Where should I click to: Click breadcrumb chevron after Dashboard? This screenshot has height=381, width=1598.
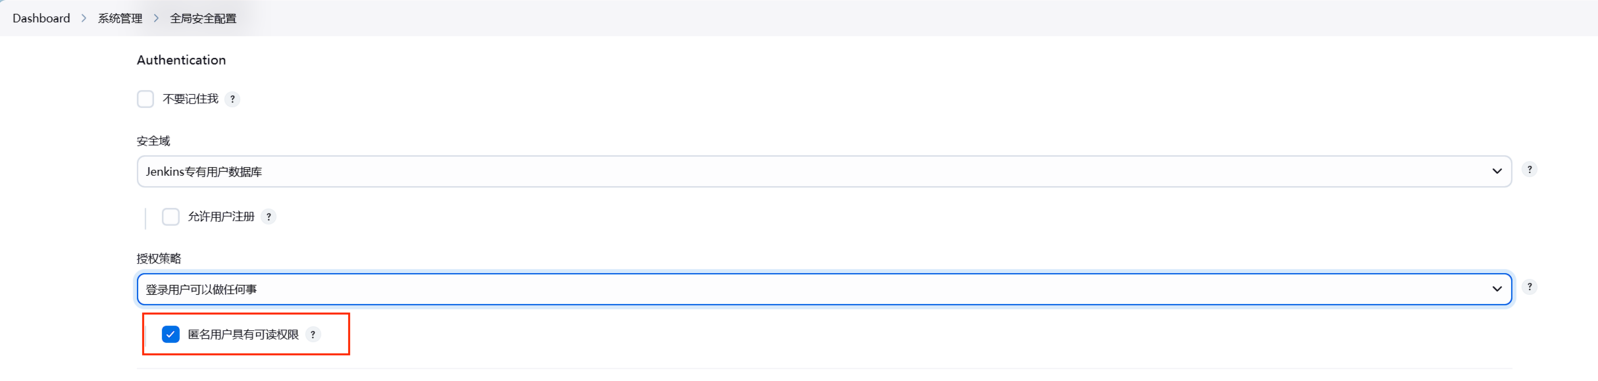pyautogui.click(x=84, y=18)
